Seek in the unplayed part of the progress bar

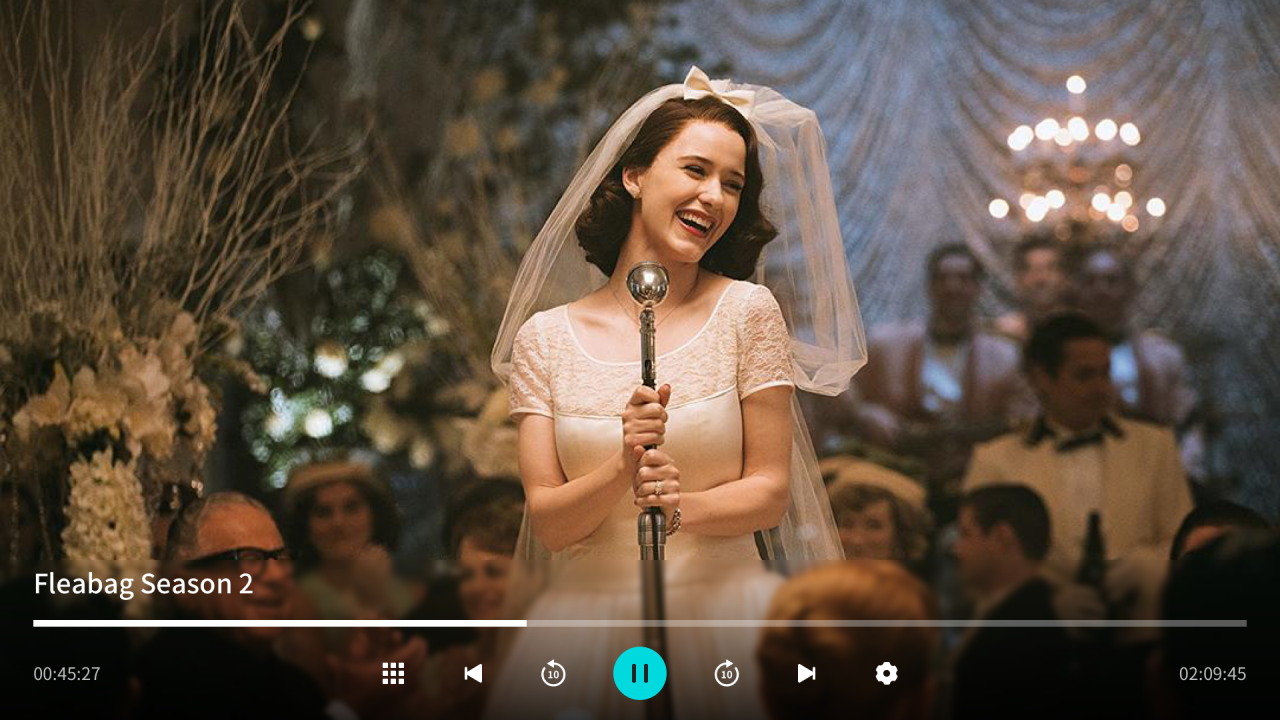tap(887, 623)
